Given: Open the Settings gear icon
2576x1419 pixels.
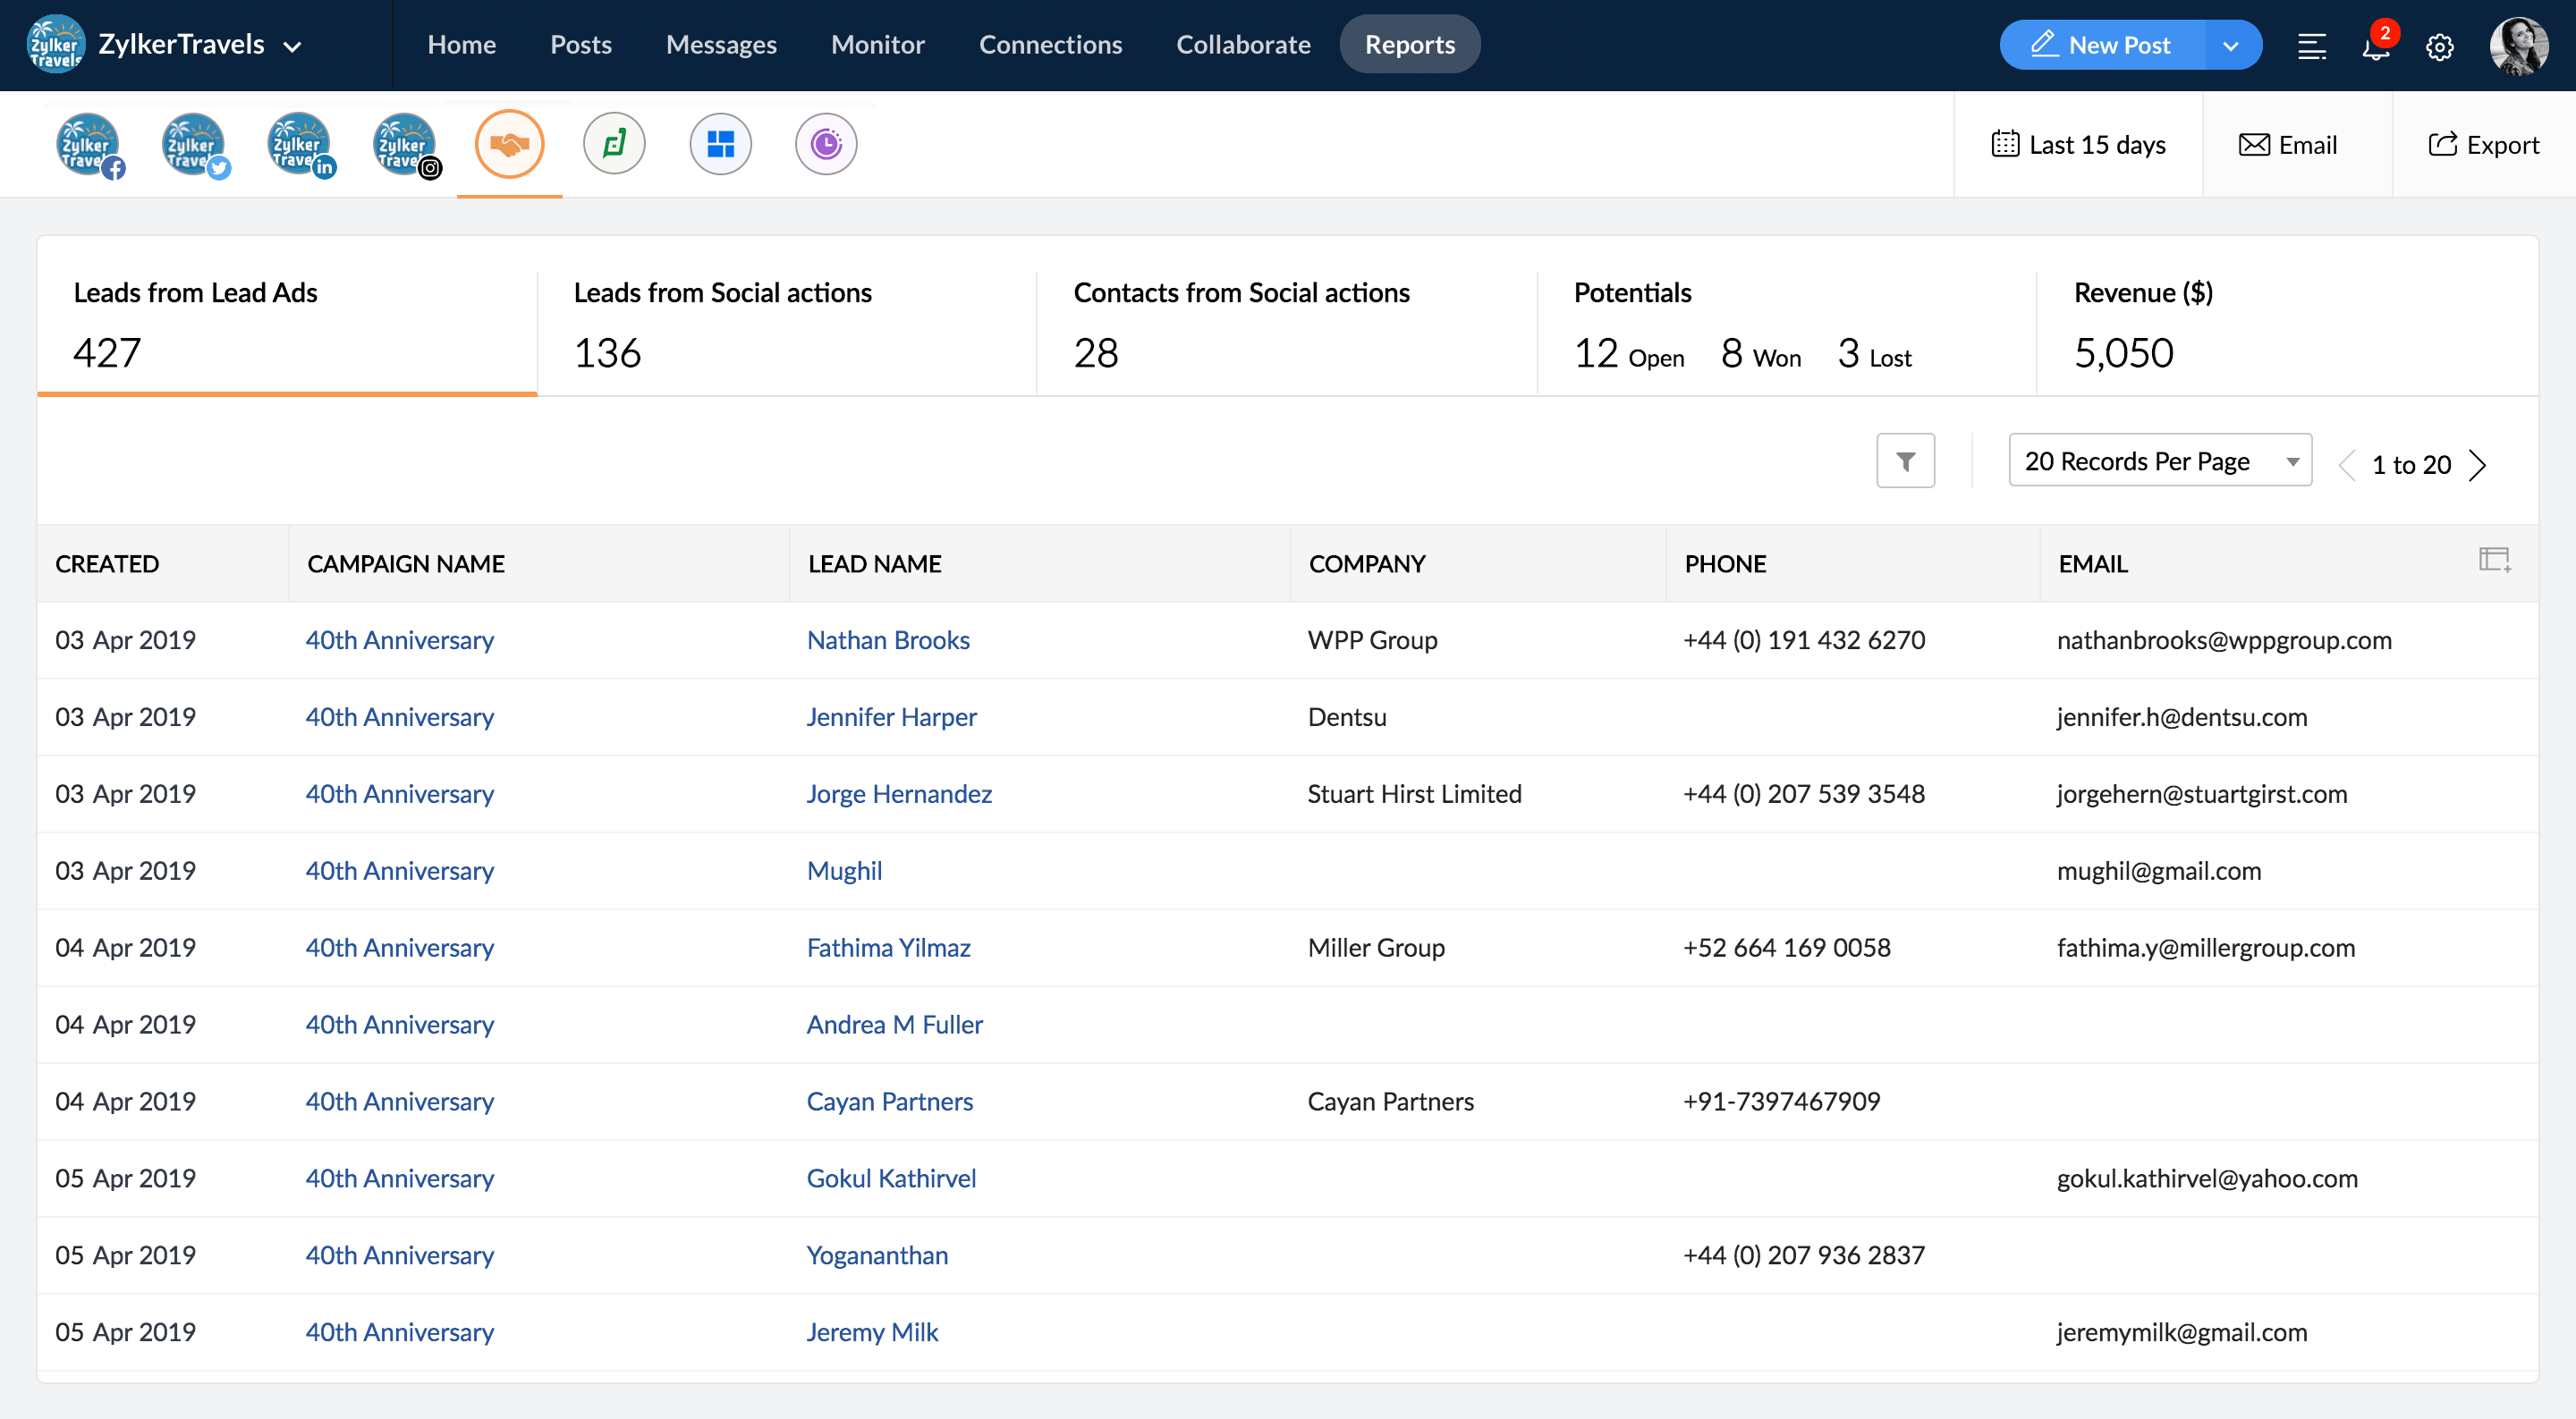Looking at the screenshot, I should [x=2440, y=46].
